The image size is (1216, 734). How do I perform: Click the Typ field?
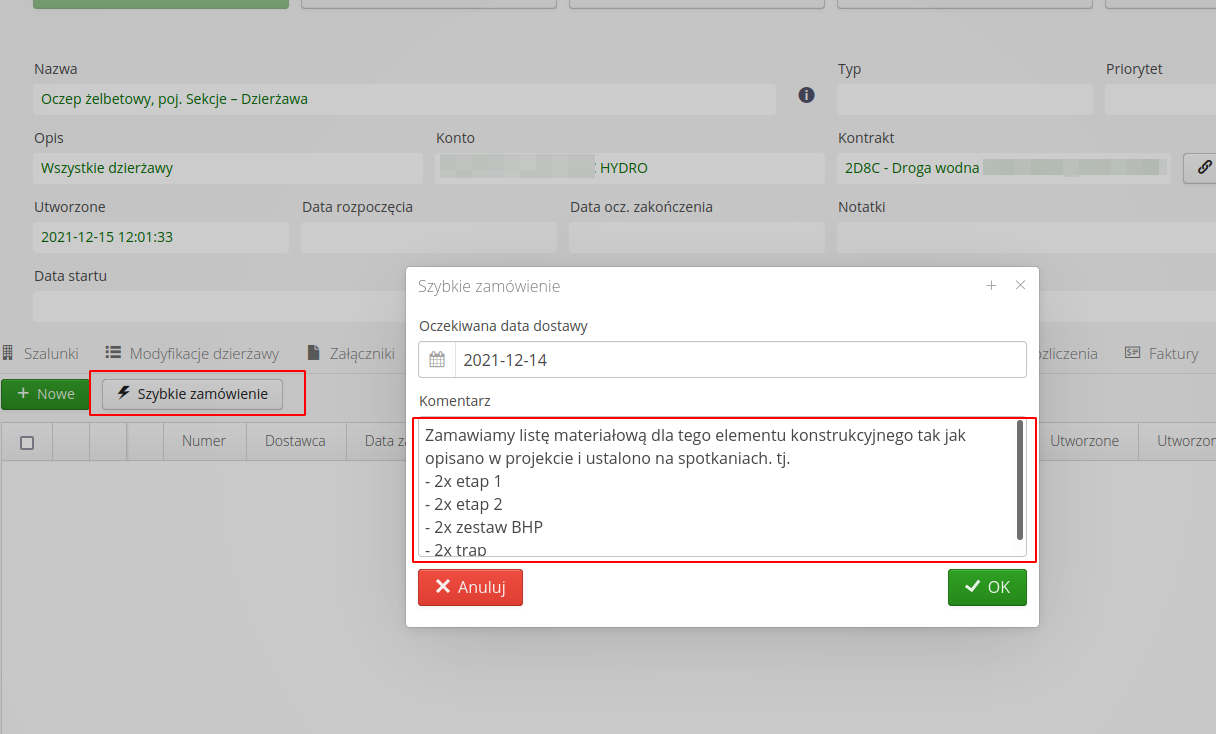pyautogui.click(x=964, y=100)
